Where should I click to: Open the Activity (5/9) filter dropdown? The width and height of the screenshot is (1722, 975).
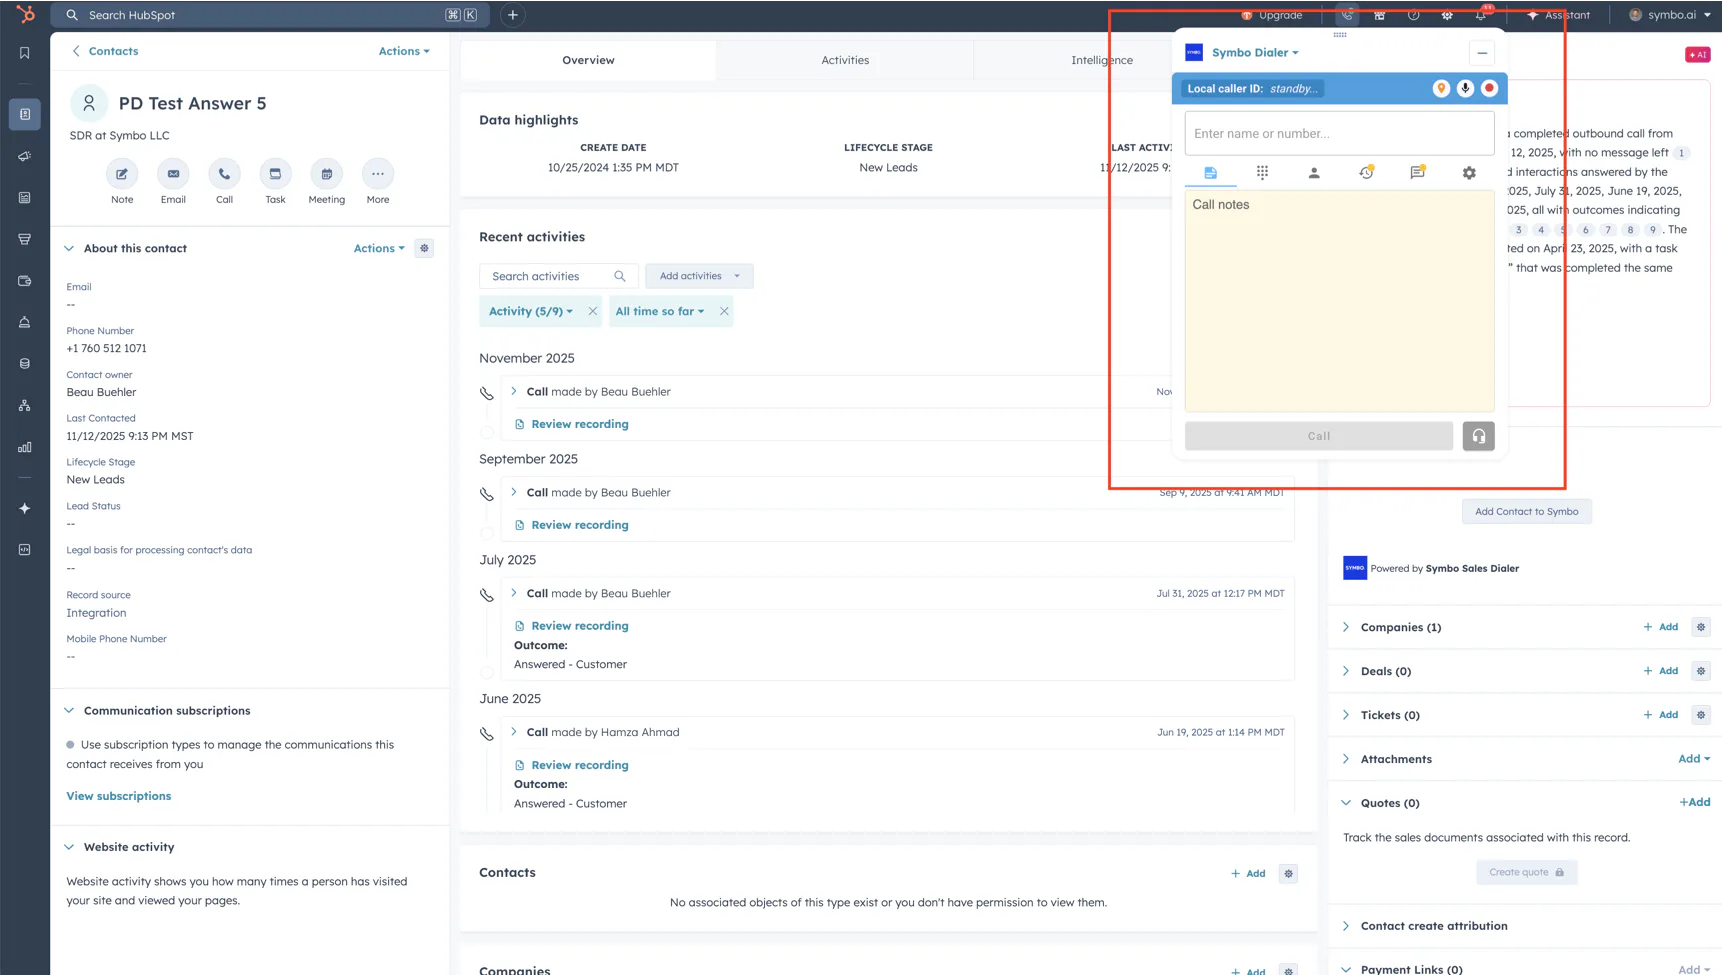[x=531, y=311]
